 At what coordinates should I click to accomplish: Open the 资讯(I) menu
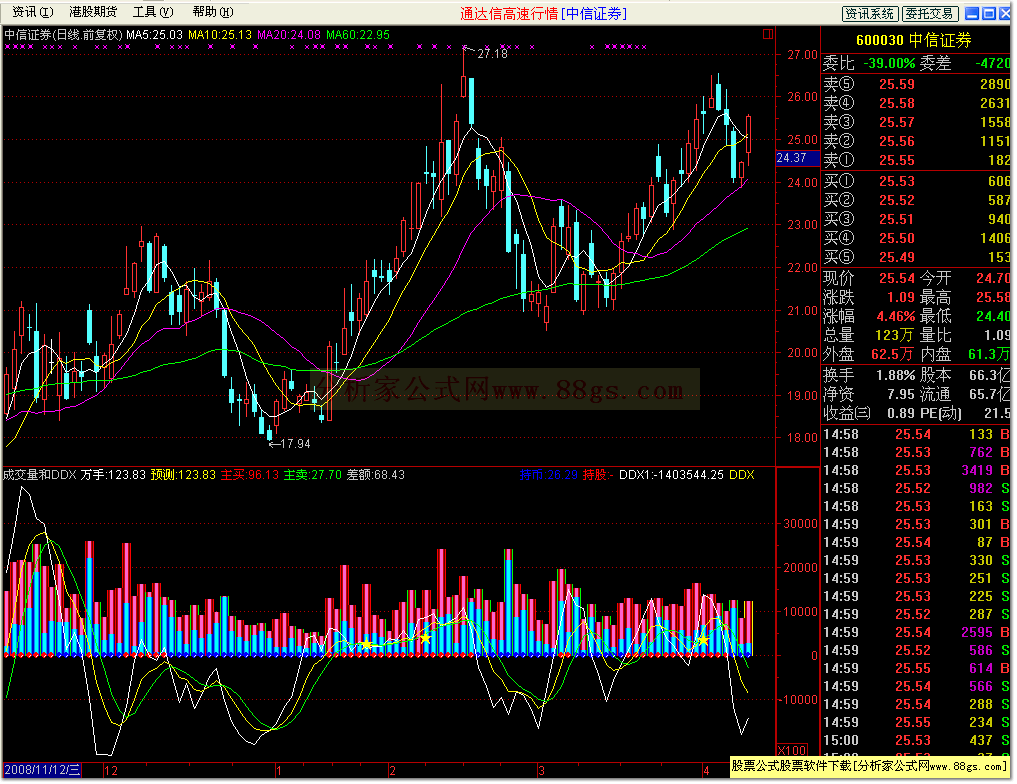(33, 12)
